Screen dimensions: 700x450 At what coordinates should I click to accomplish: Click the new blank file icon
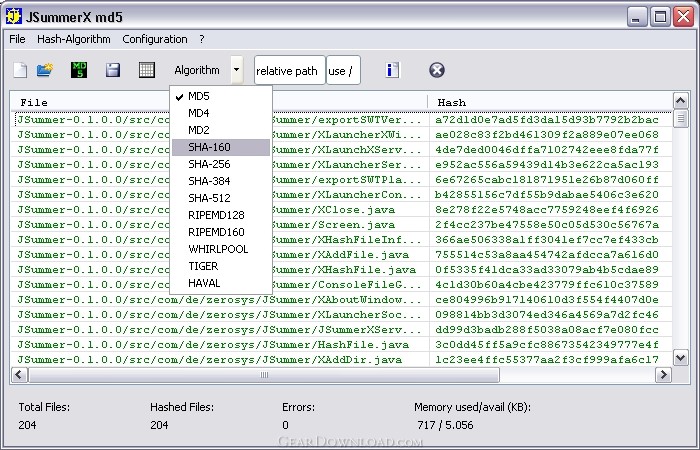[20, 70]
